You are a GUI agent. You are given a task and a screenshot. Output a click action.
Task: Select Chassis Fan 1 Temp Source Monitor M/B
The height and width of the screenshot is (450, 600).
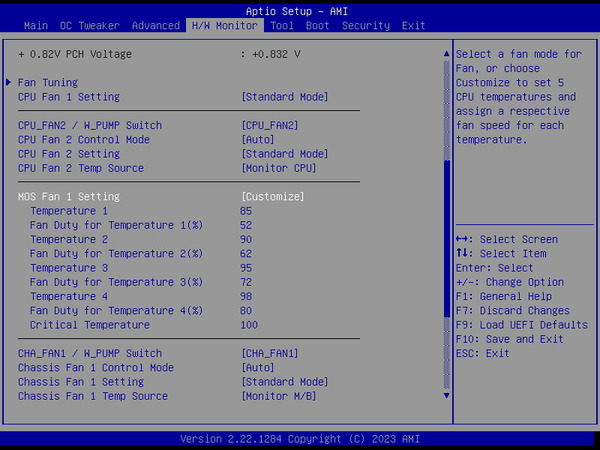279,396
